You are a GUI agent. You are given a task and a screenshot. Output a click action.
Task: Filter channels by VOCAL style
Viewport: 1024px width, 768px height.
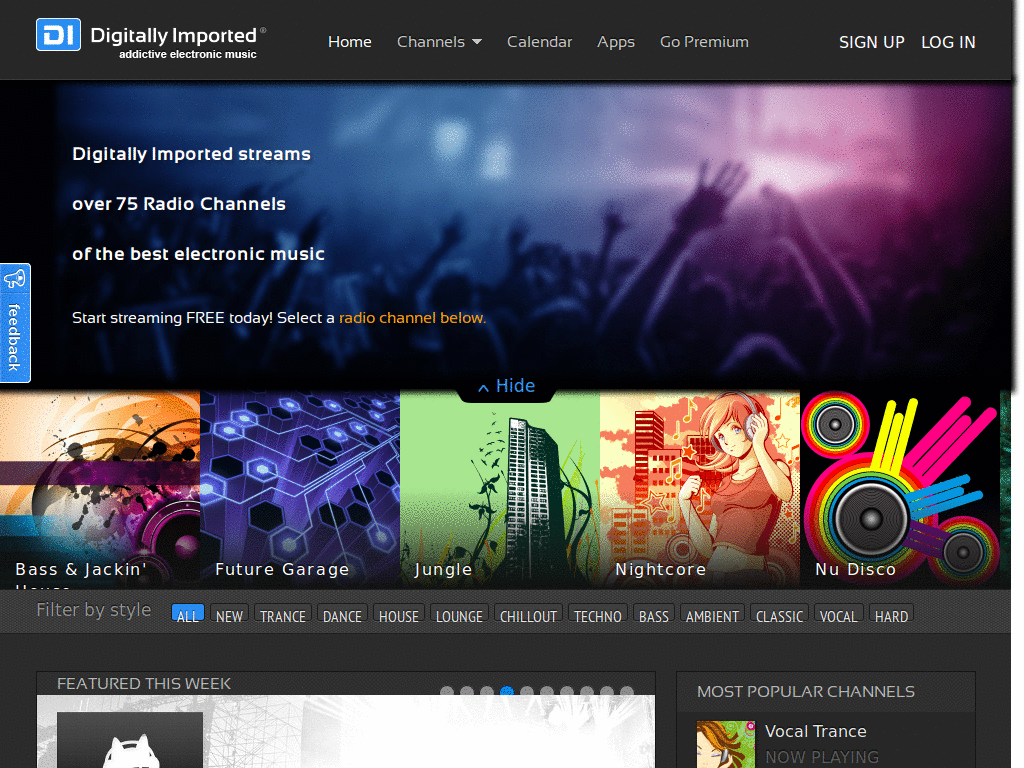[x=839, y=615]
